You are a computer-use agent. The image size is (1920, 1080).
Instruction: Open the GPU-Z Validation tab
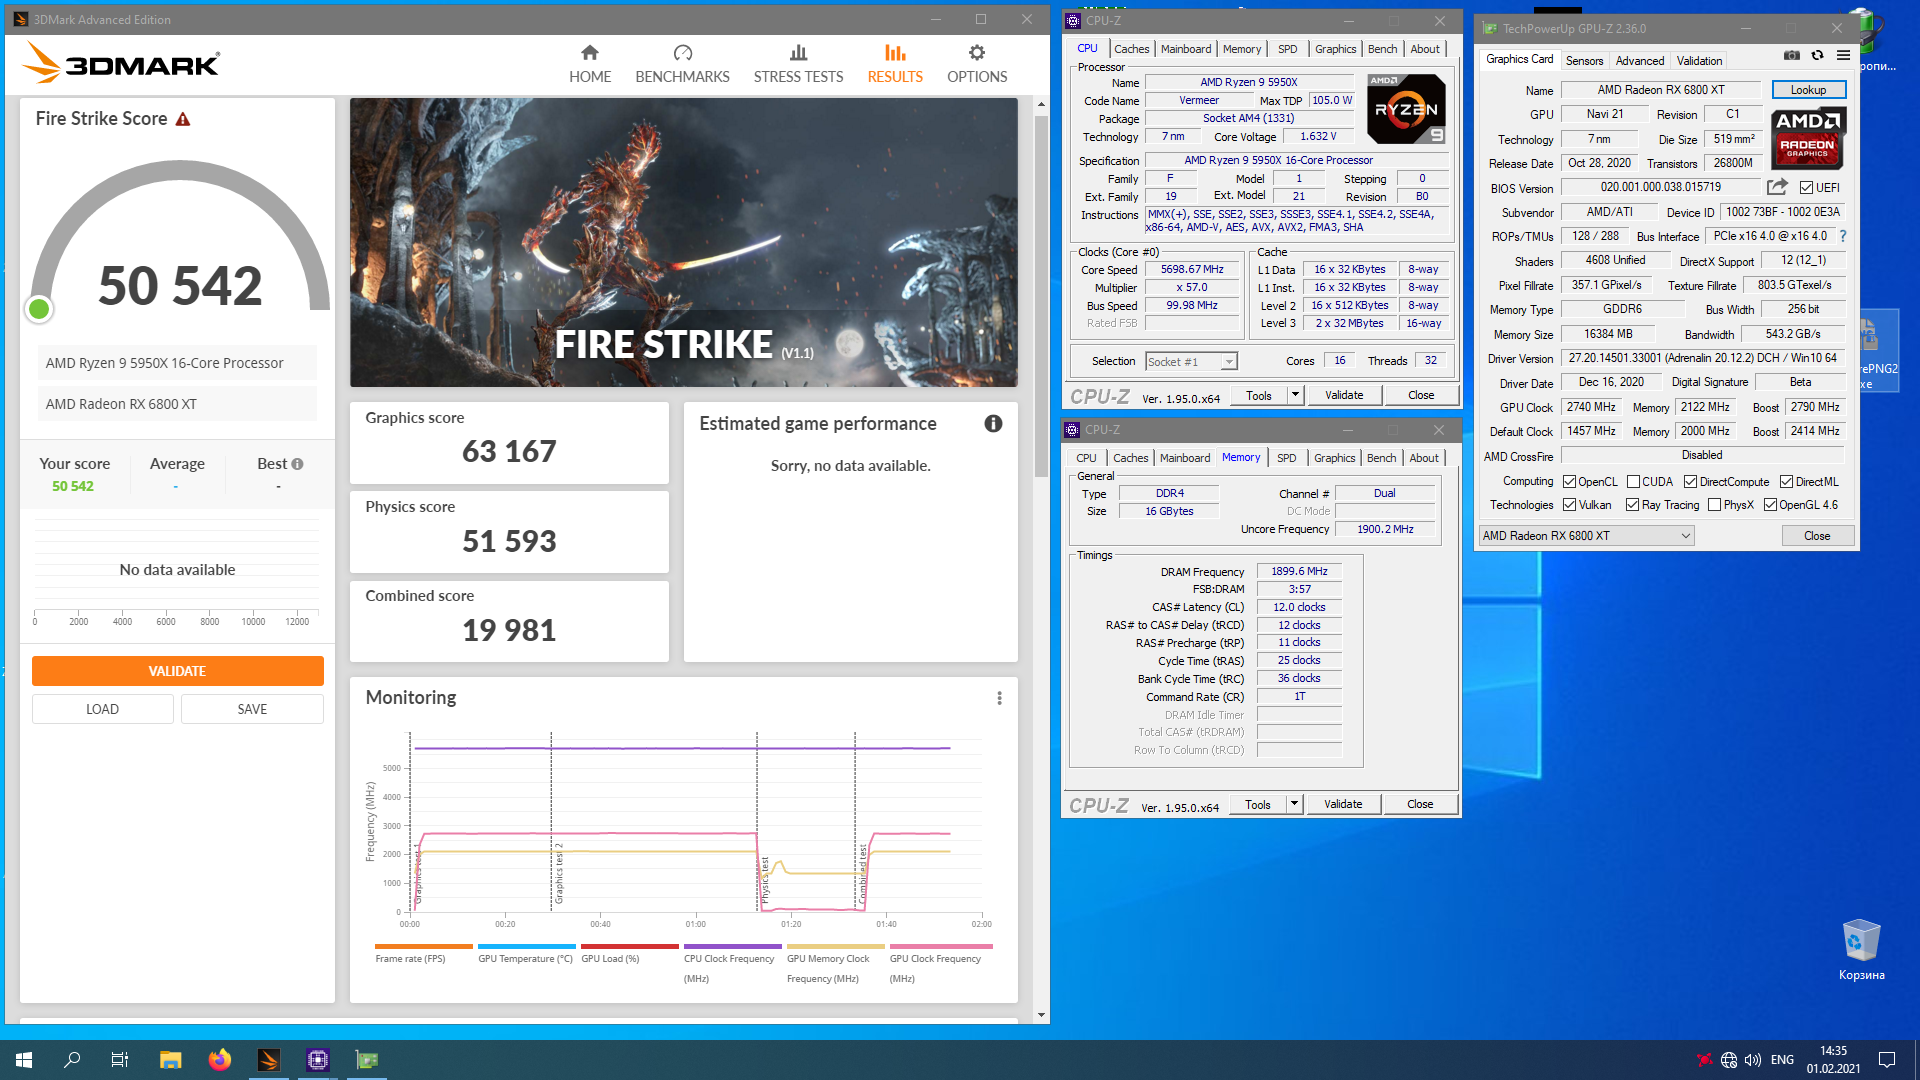click(1699, 61)
